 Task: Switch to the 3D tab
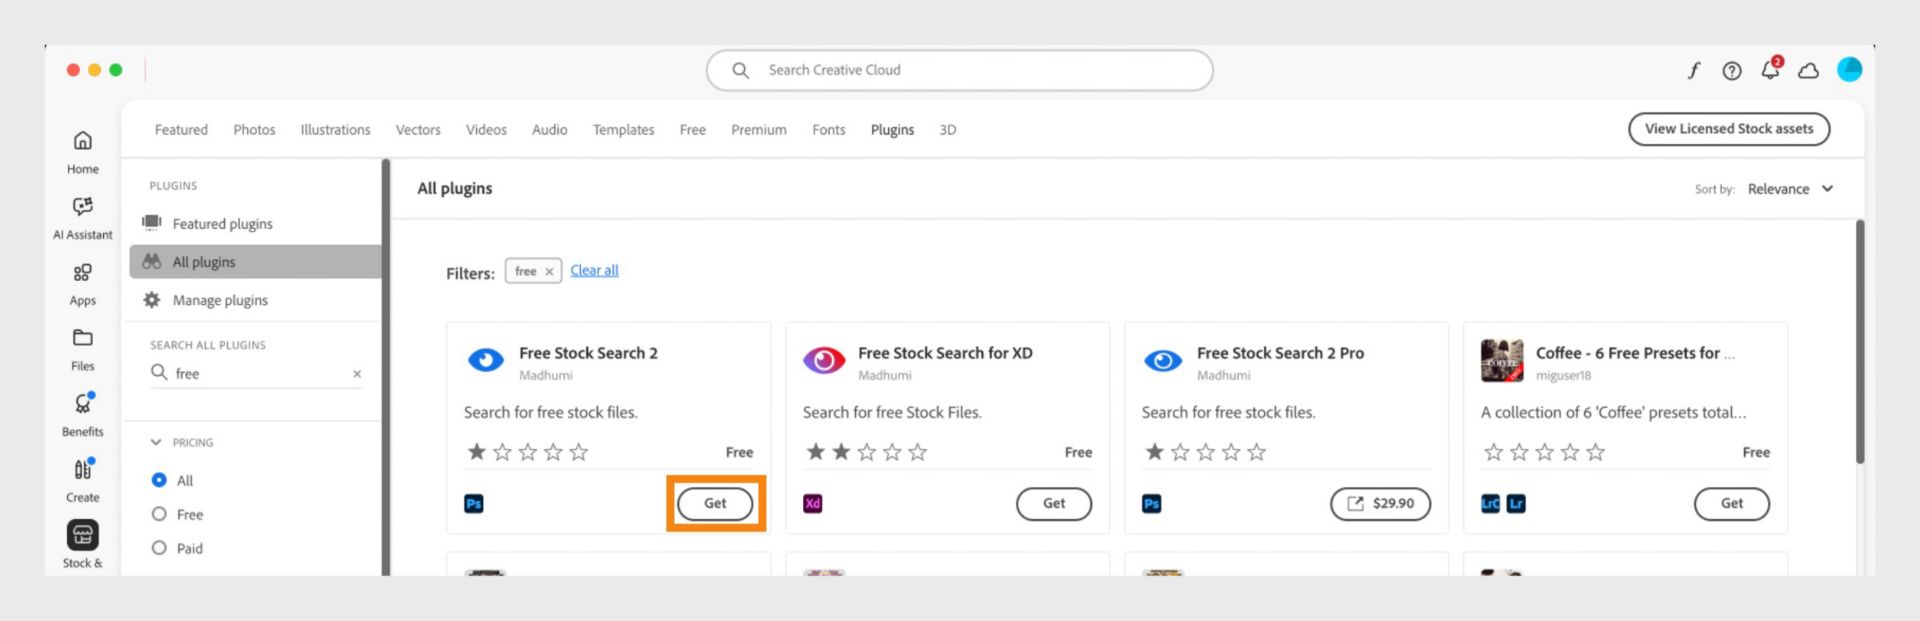[947, 130]
